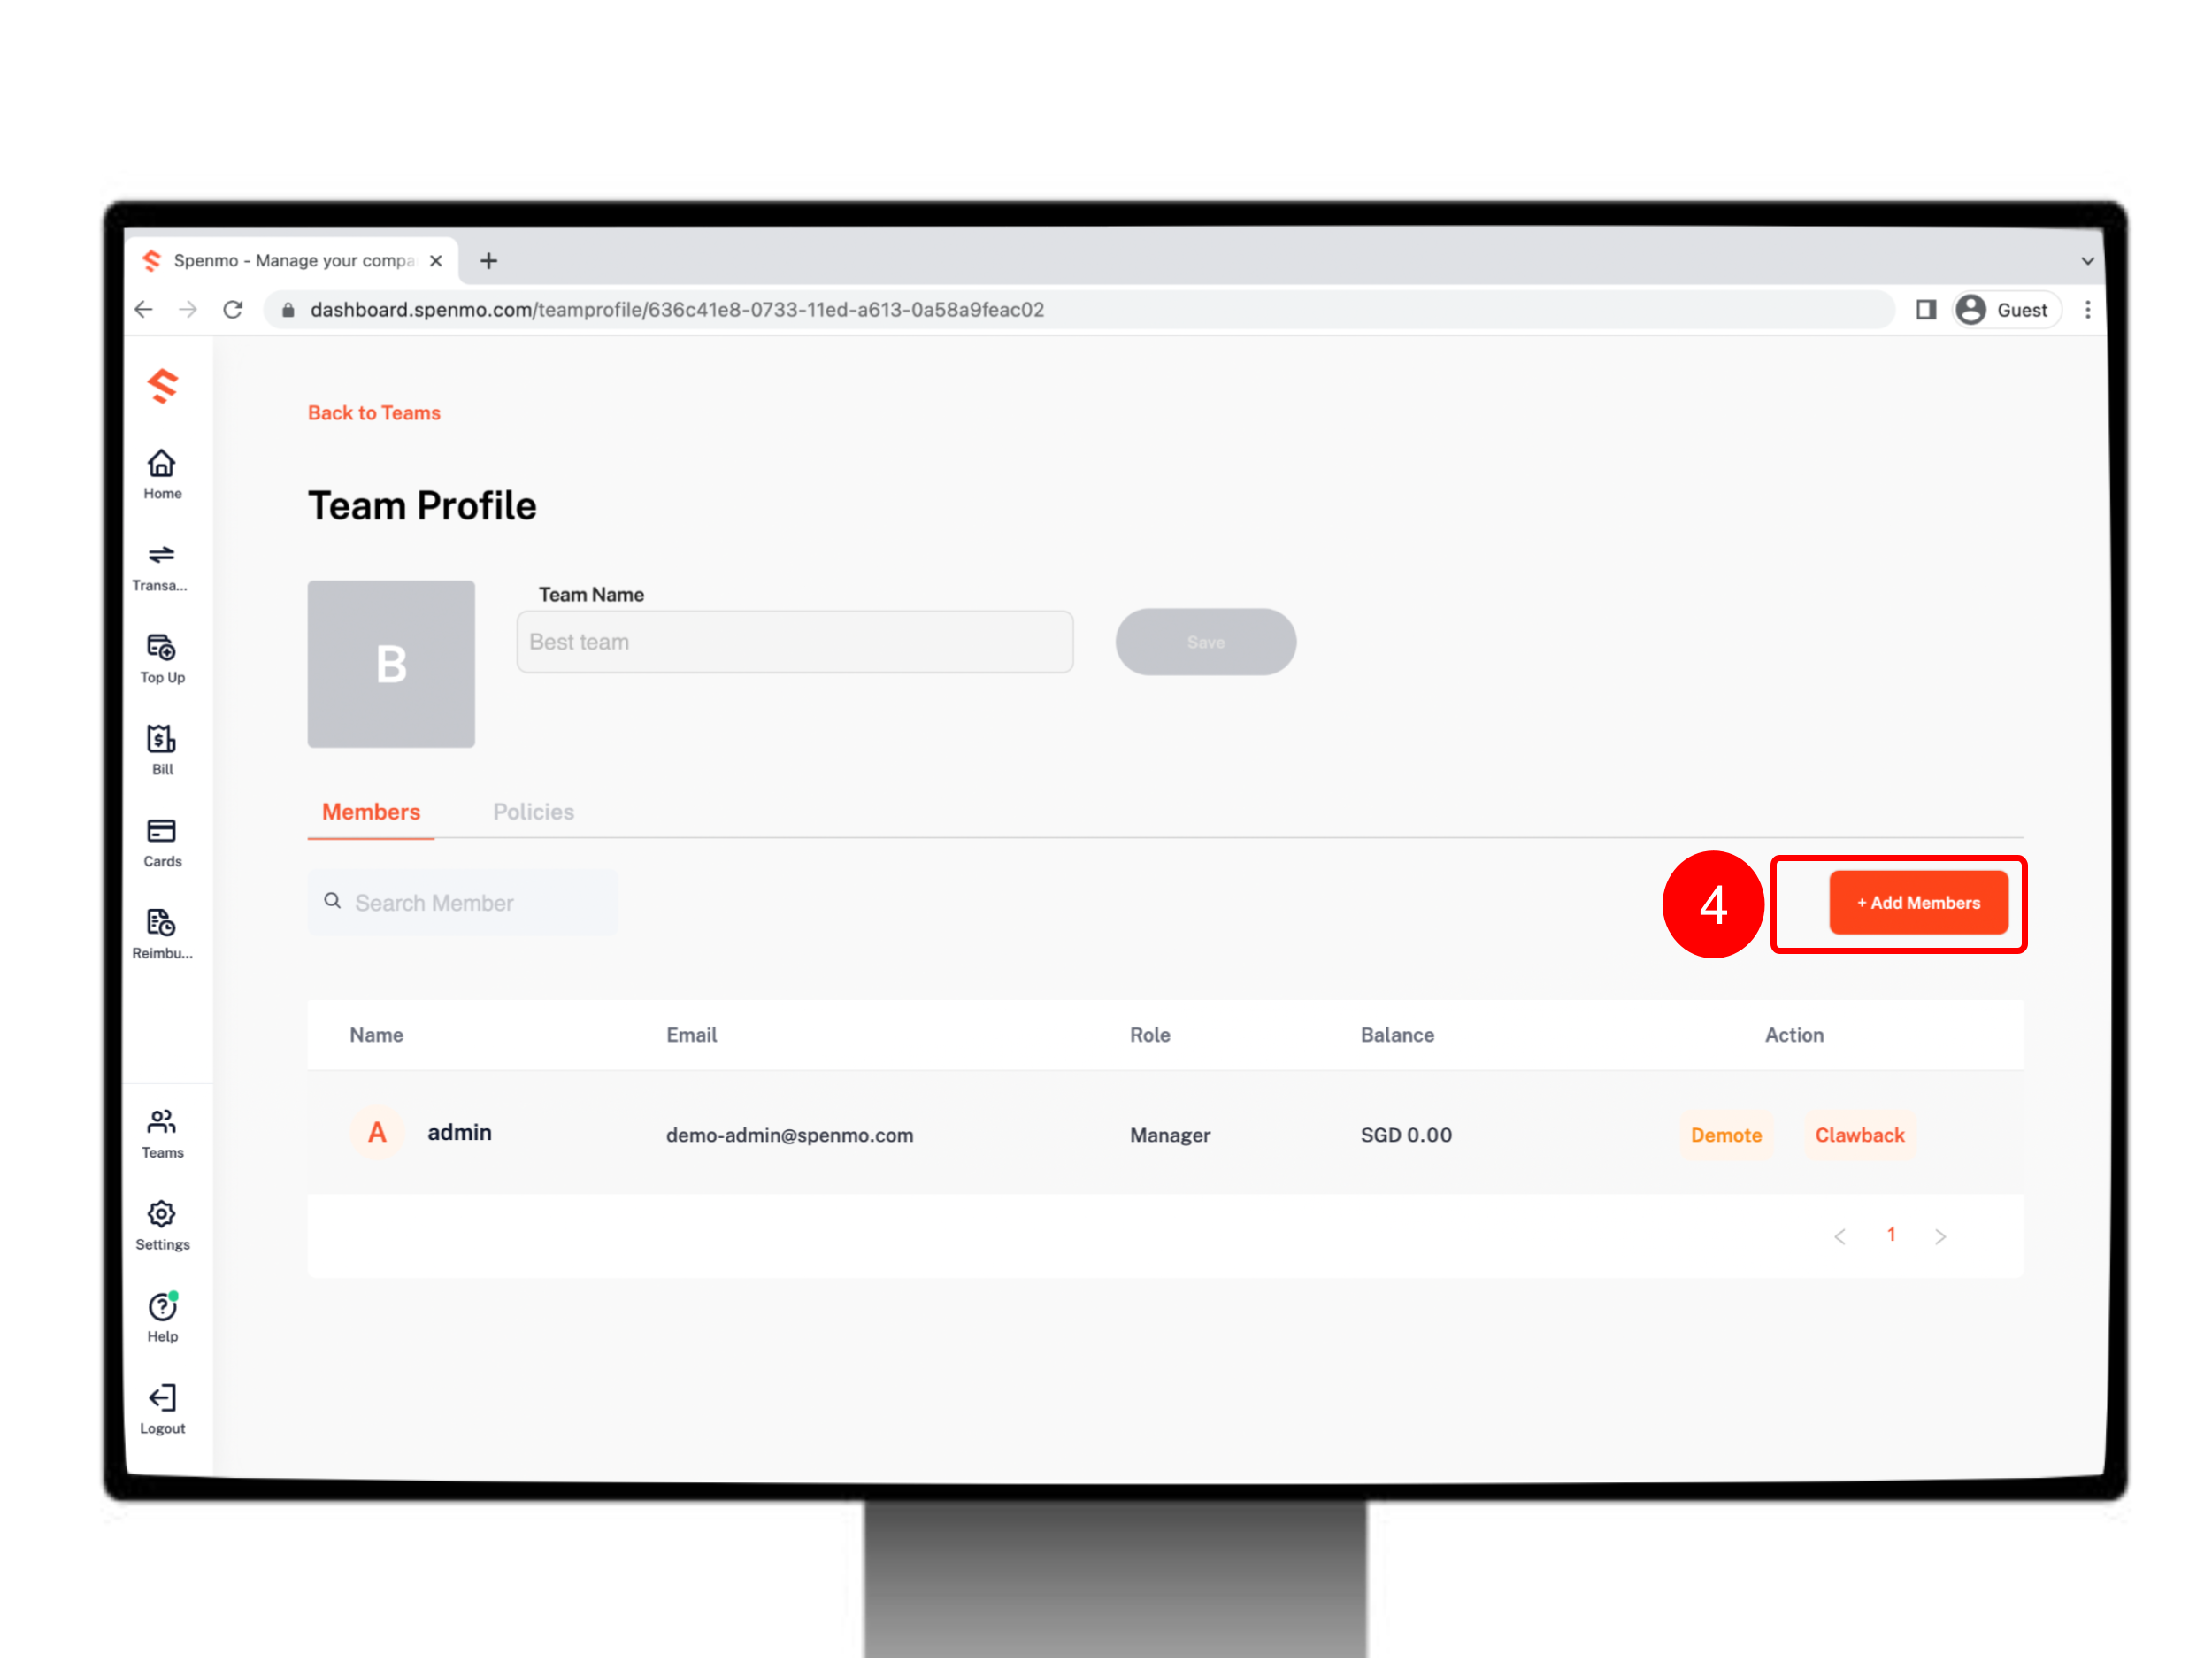Viewport: 2212px width, 1670px height.
Task: Select the Members tab
Action: coord(370,812)
